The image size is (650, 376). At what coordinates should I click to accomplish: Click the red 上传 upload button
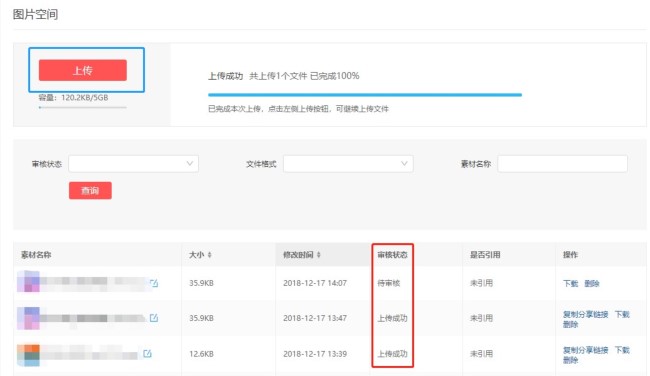[x=83, y=70]
